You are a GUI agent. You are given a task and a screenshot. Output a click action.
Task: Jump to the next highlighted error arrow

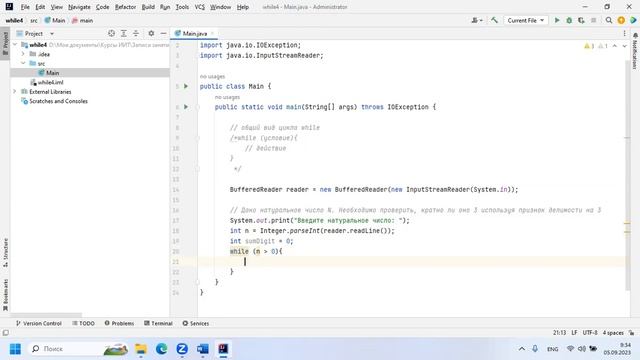pos(624,46)
